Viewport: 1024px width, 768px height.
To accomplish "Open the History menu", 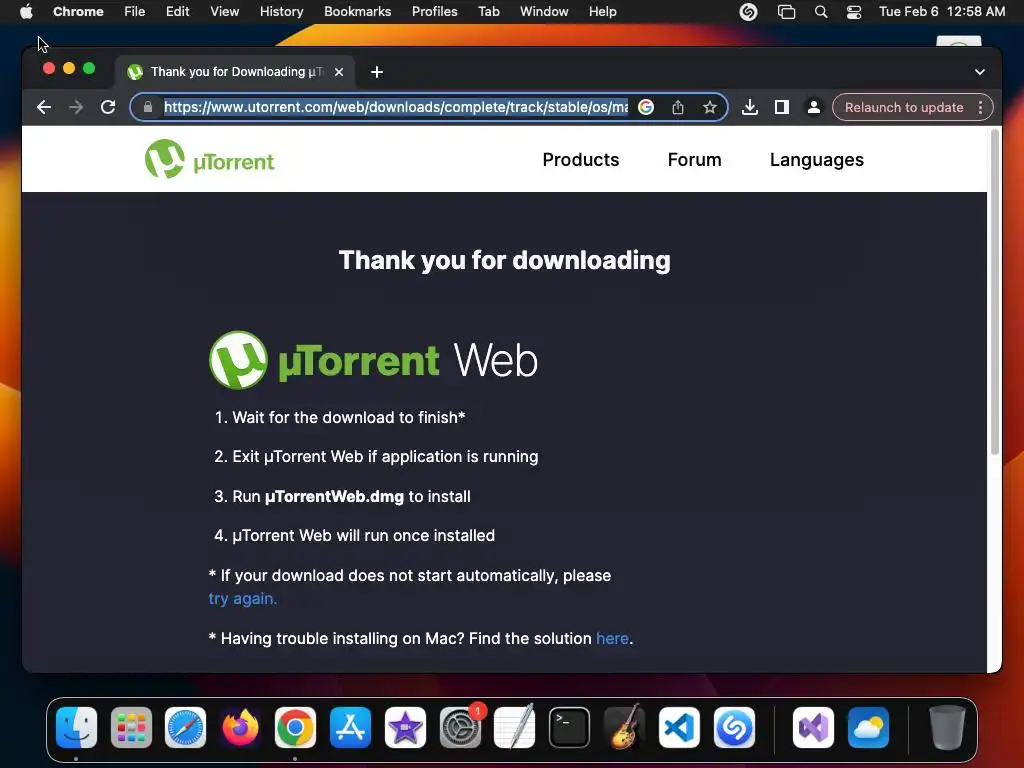I will (281, 12).
